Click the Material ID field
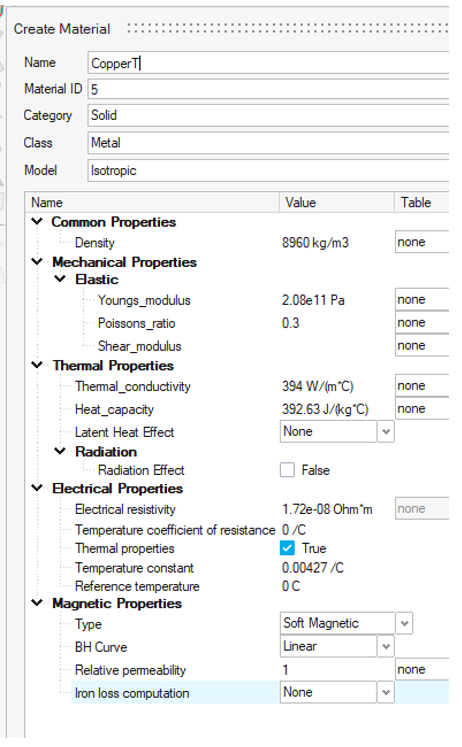Screen dimensions: 462x747 point(268,89)
